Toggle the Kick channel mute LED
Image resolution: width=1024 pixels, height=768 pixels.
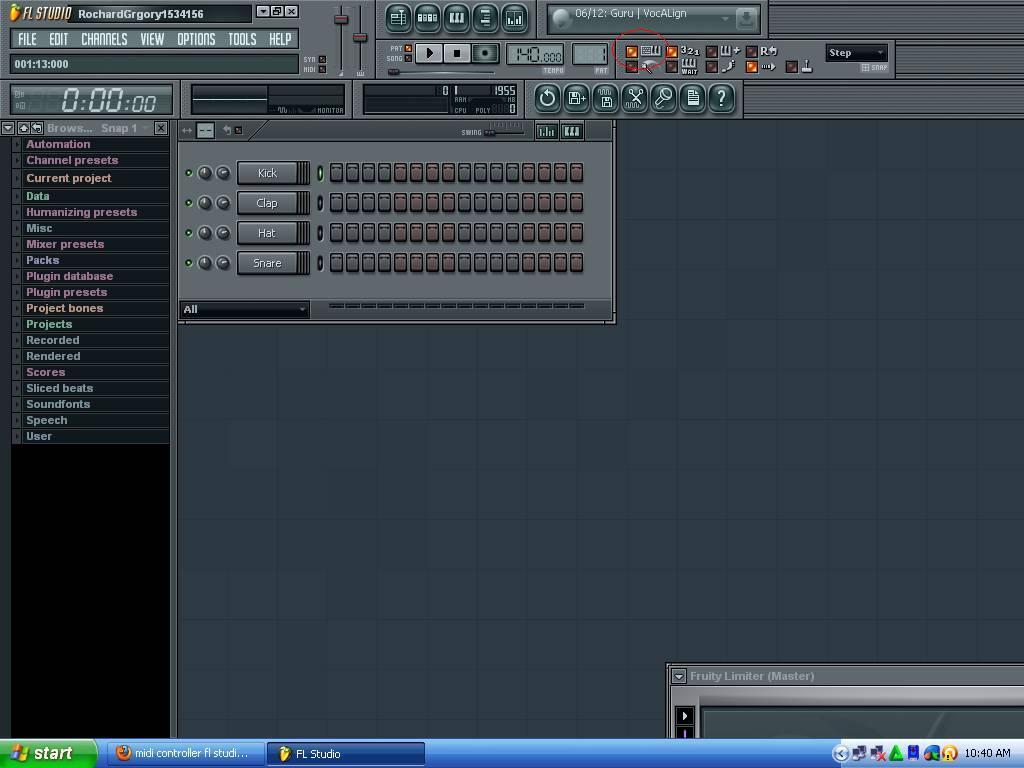click(x=188, y=173)
